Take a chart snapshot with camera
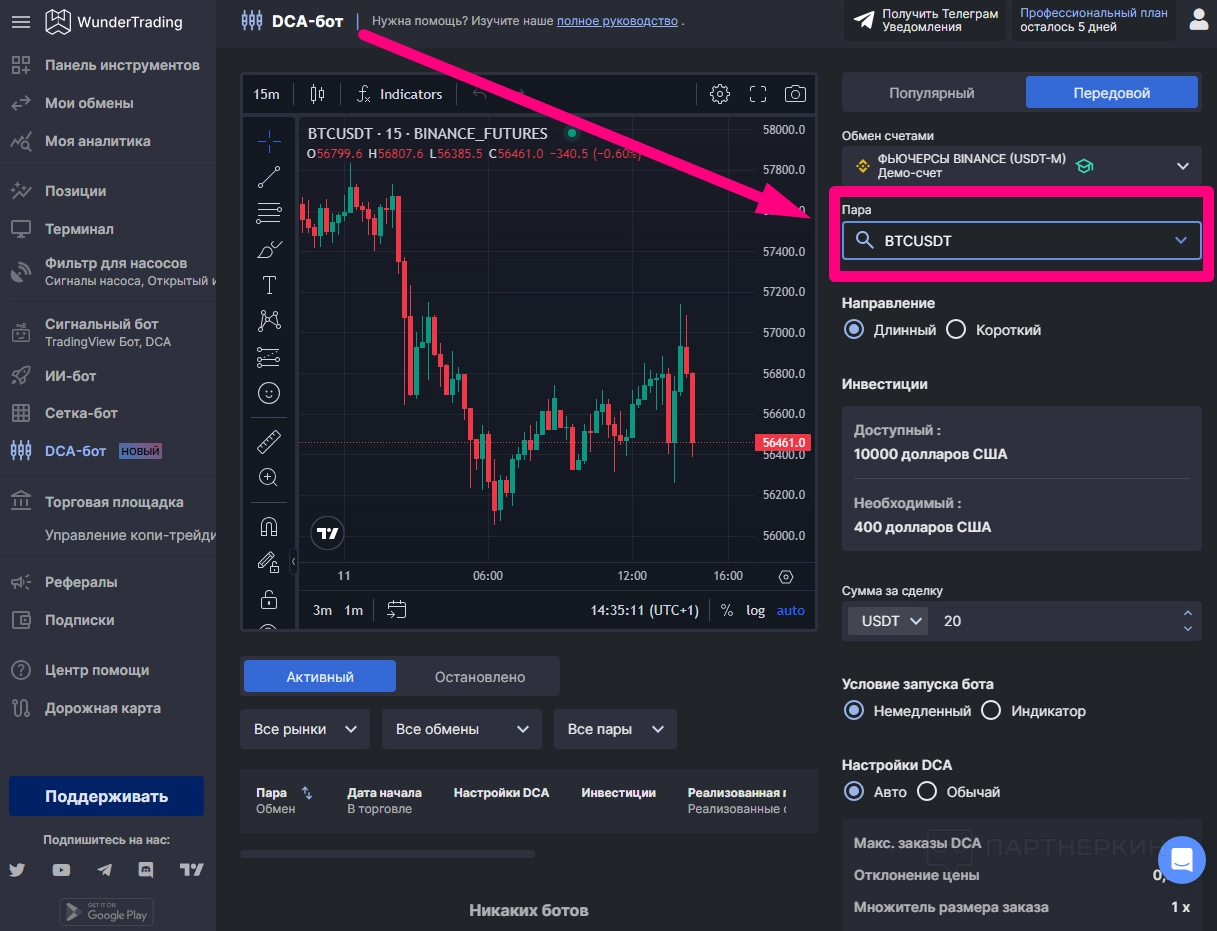Image resolution: width=1217 pixels, height=931 pixels. coord(795,94)
